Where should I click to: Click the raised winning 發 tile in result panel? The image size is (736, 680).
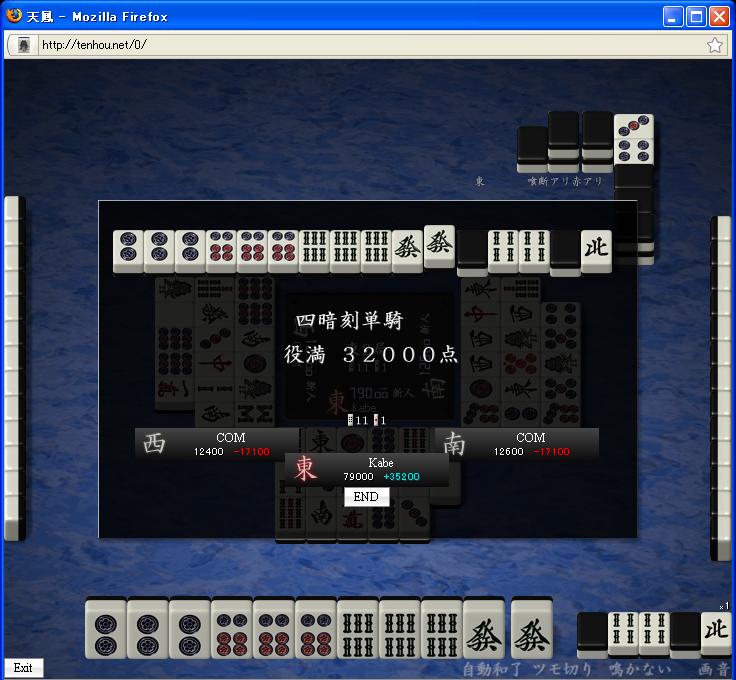439,246
